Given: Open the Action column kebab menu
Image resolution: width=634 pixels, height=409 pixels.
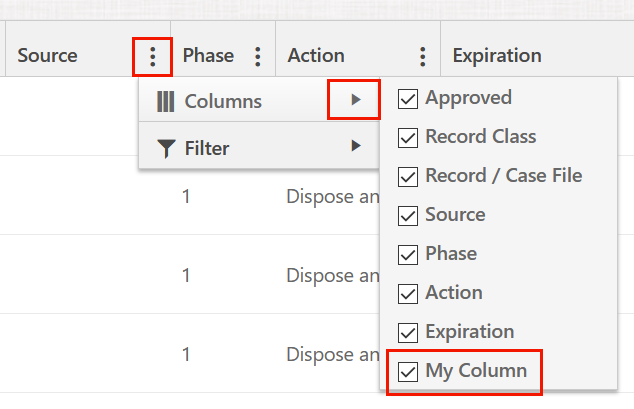Looking at the screenshot, I should click(423, 56).
